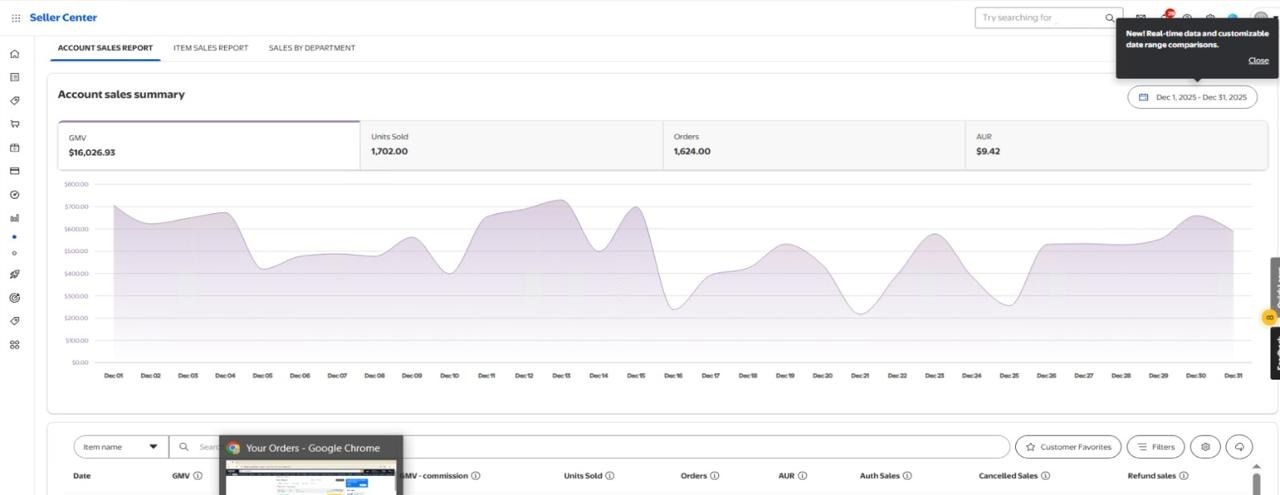Open the bar chart analytics icon in sidebar
The image size is (1280, 495).
pos(14,218)
